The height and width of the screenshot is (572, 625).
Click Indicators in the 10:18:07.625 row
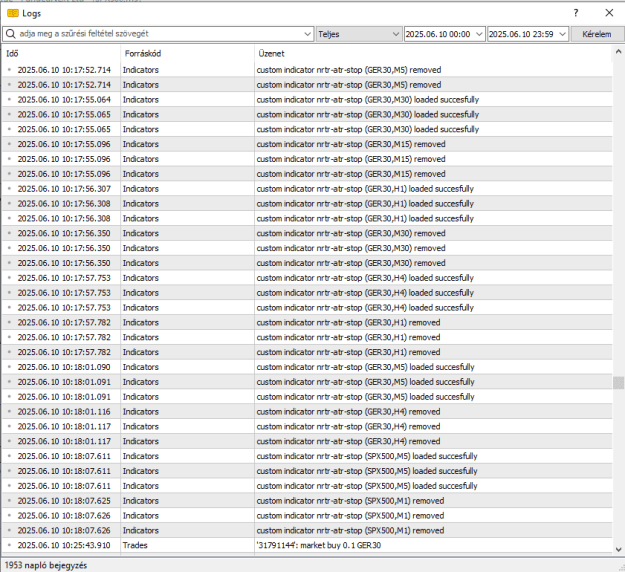[140, 501]
